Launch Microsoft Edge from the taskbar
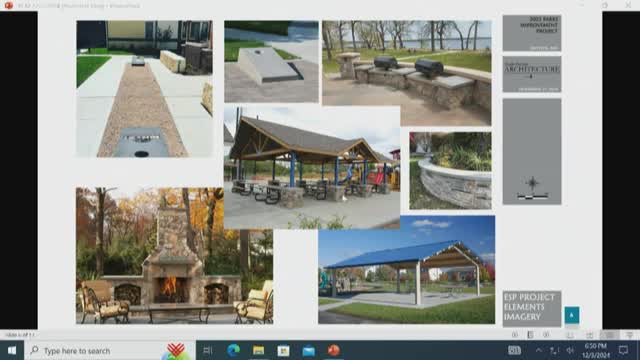 click(233, 350)
